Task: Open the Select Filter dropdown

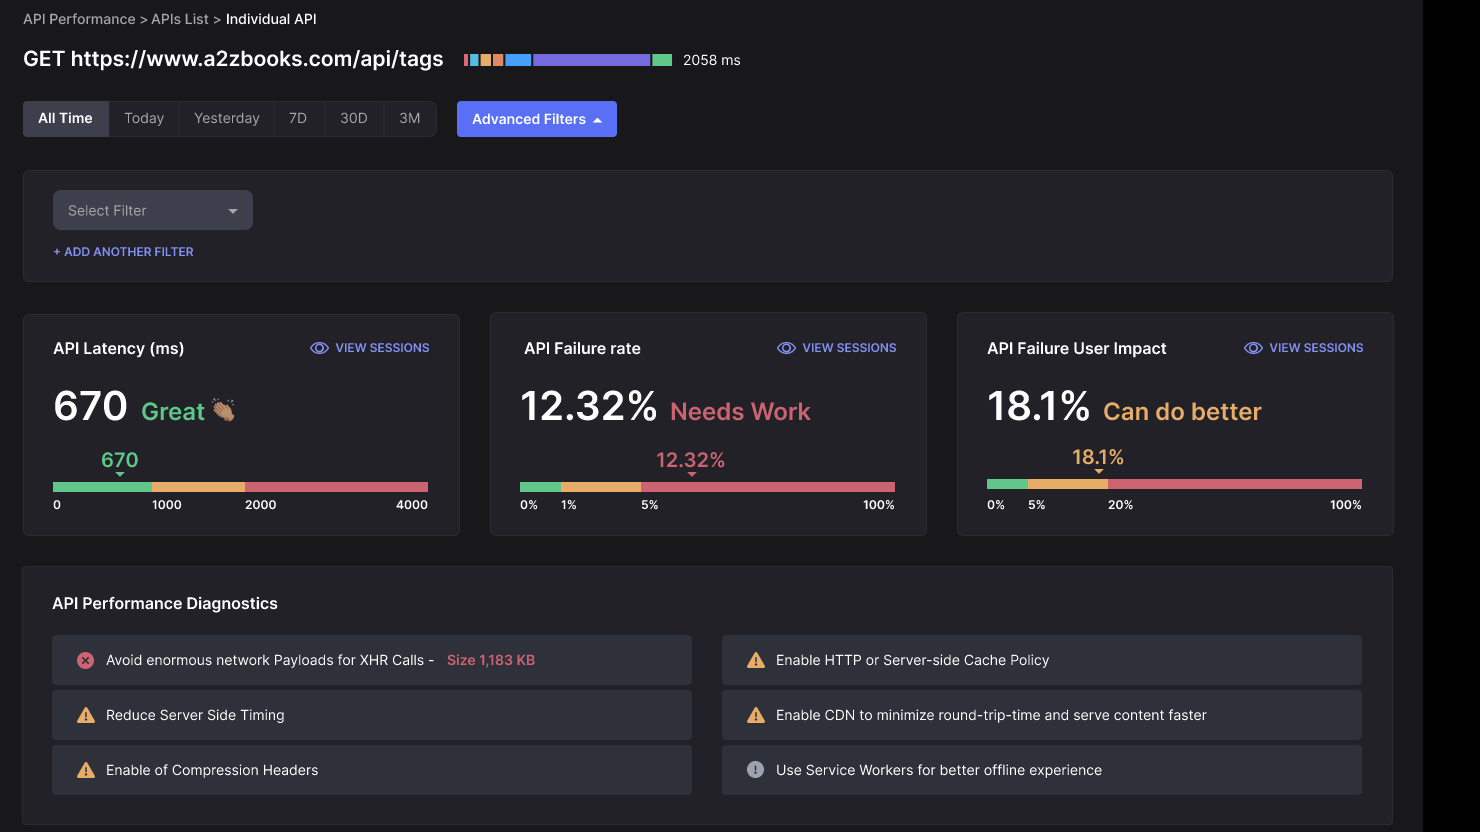Action: (x=152, y=210)
